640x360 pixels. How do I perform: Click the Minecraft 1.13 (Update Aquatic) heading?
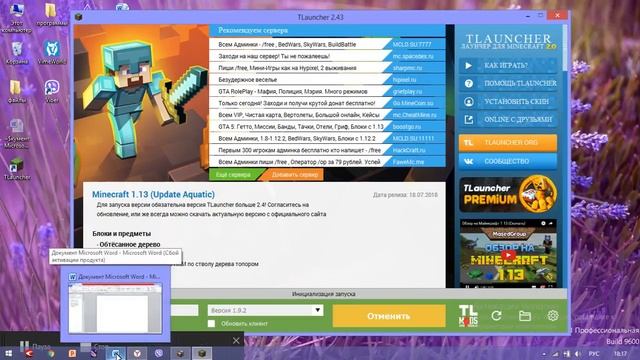coord(153,195)
